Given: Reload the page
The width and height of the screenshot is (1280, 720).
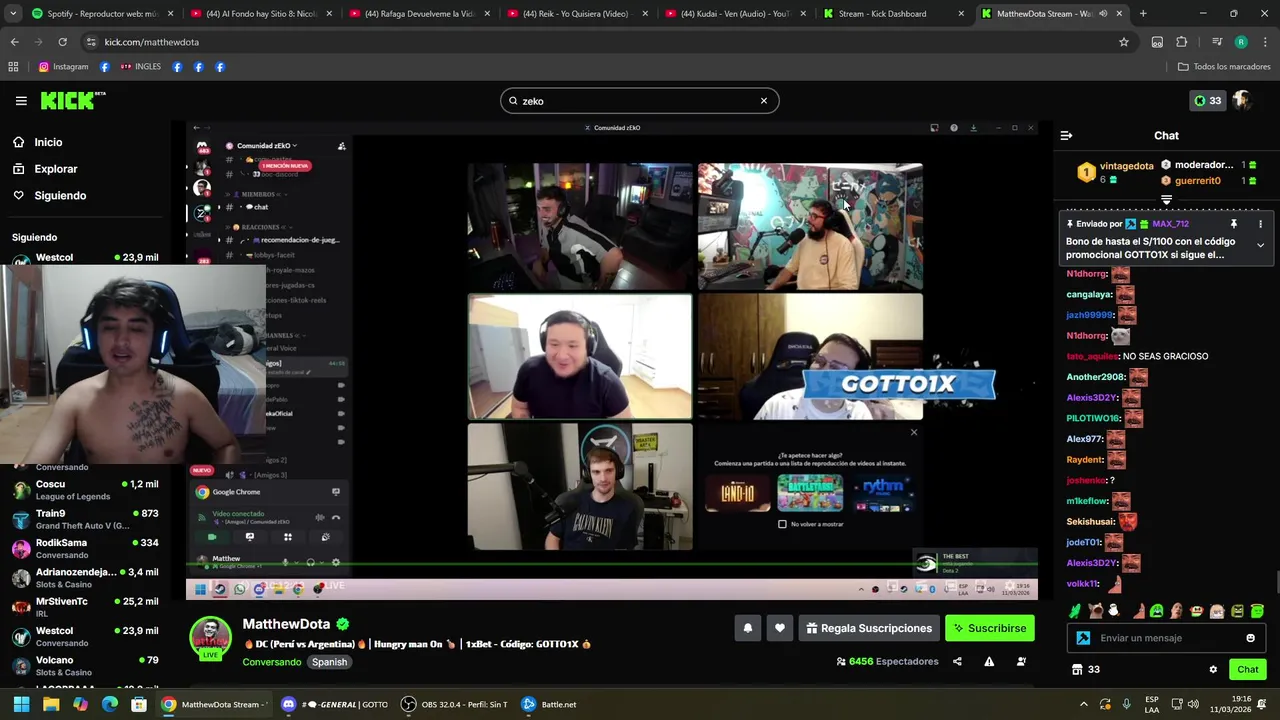Looking at the screenshot, I should point(62,42).
